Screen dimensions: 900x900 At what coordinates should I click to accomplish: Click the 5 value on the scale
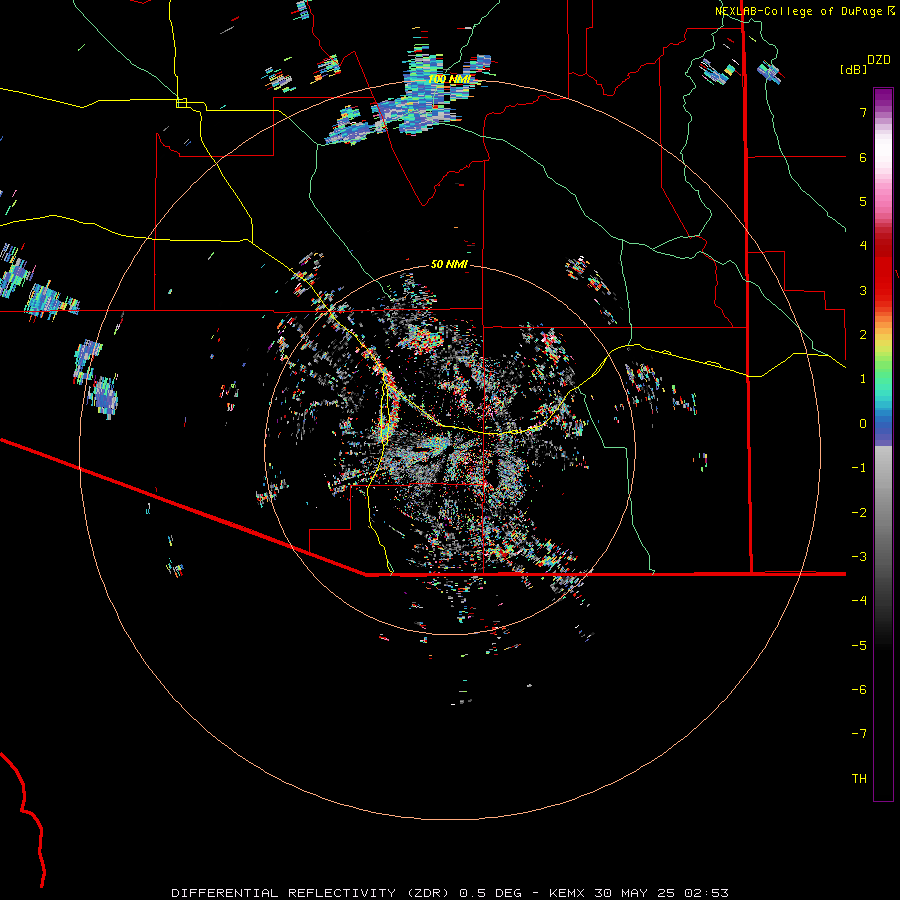click(x=863, y=201)
